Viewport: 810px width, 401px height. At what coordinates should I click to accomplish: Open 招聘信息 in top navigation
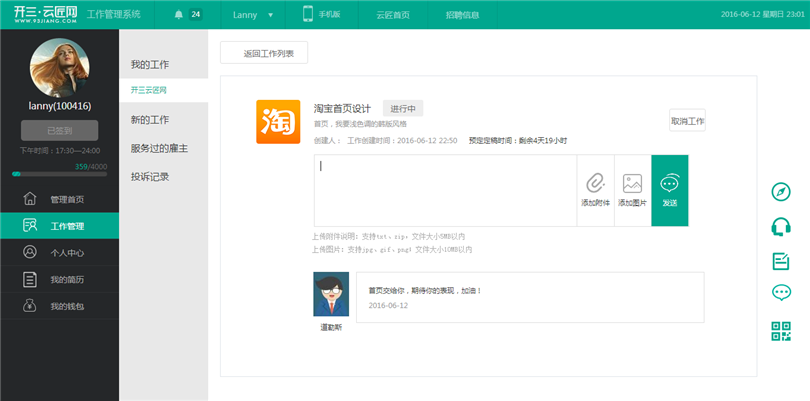click(462, 15)
